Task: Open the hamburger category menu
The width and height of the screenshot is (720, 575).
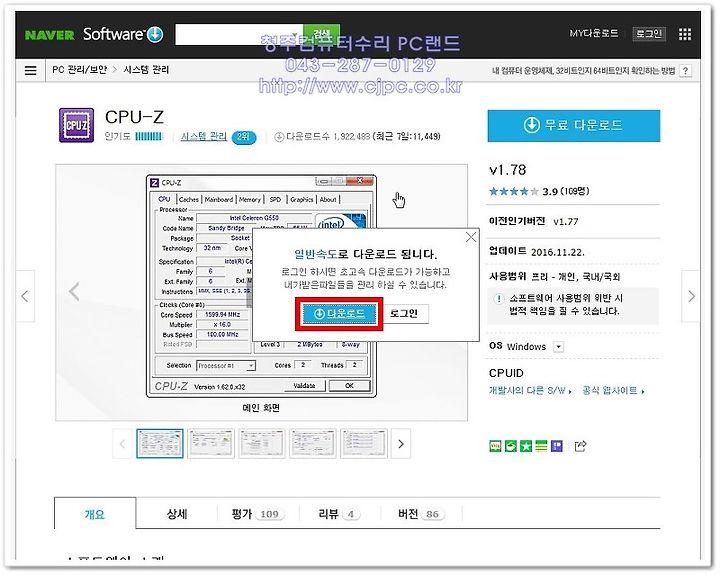Action: tap(30, 71)
